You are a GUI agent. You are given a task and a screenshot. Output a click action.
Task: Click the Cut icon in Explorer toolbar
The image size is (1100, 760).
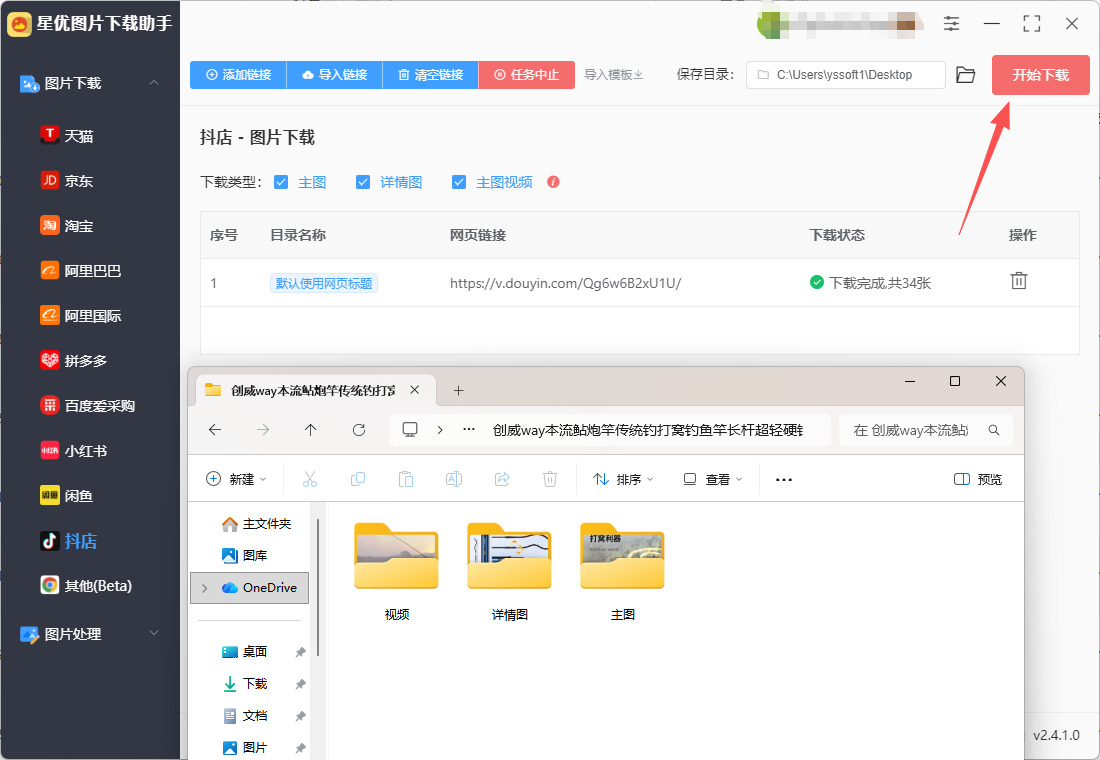pyautogui.click(x=309, y=479)
